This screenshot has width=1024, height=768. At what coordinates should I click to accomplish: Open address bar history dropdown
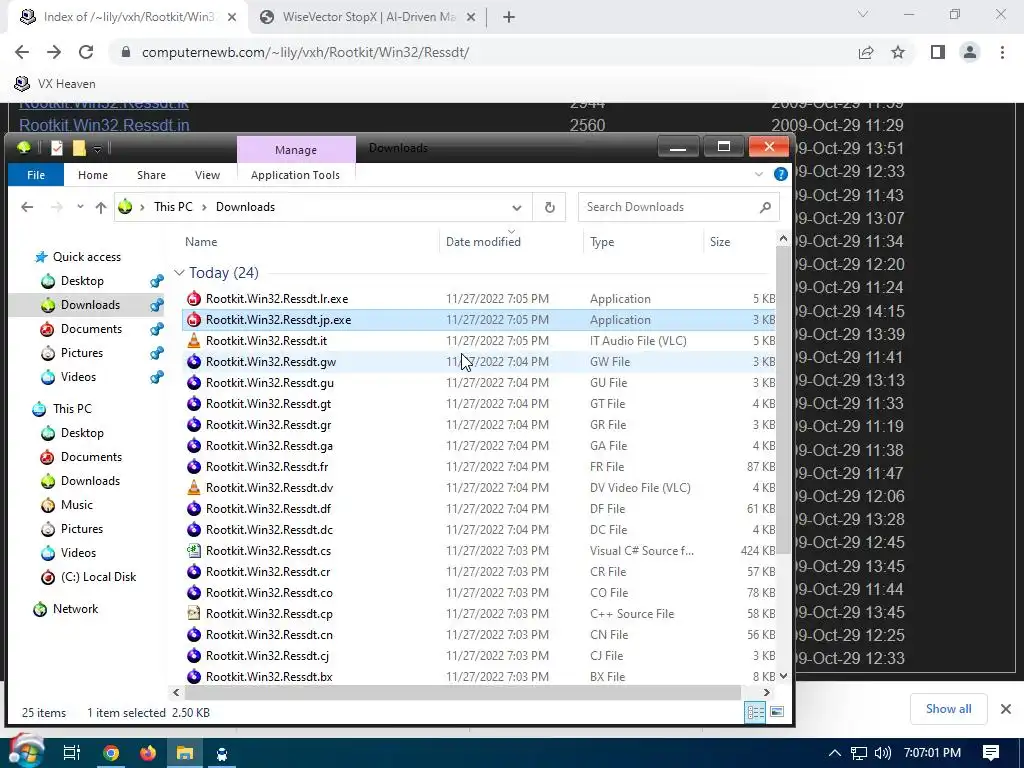pyautogui.click(x=517, y=208)
